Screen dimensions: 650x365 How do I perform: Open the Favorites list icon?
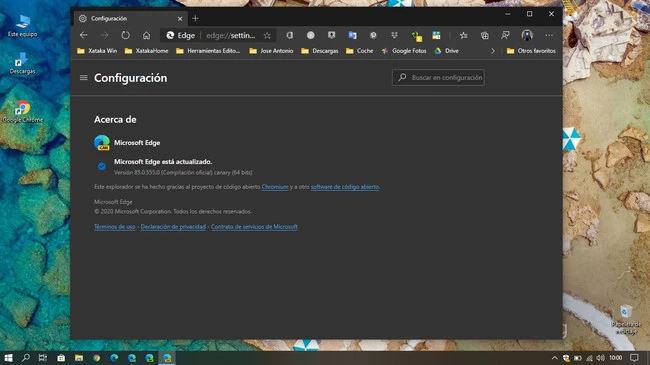point(463,35)
